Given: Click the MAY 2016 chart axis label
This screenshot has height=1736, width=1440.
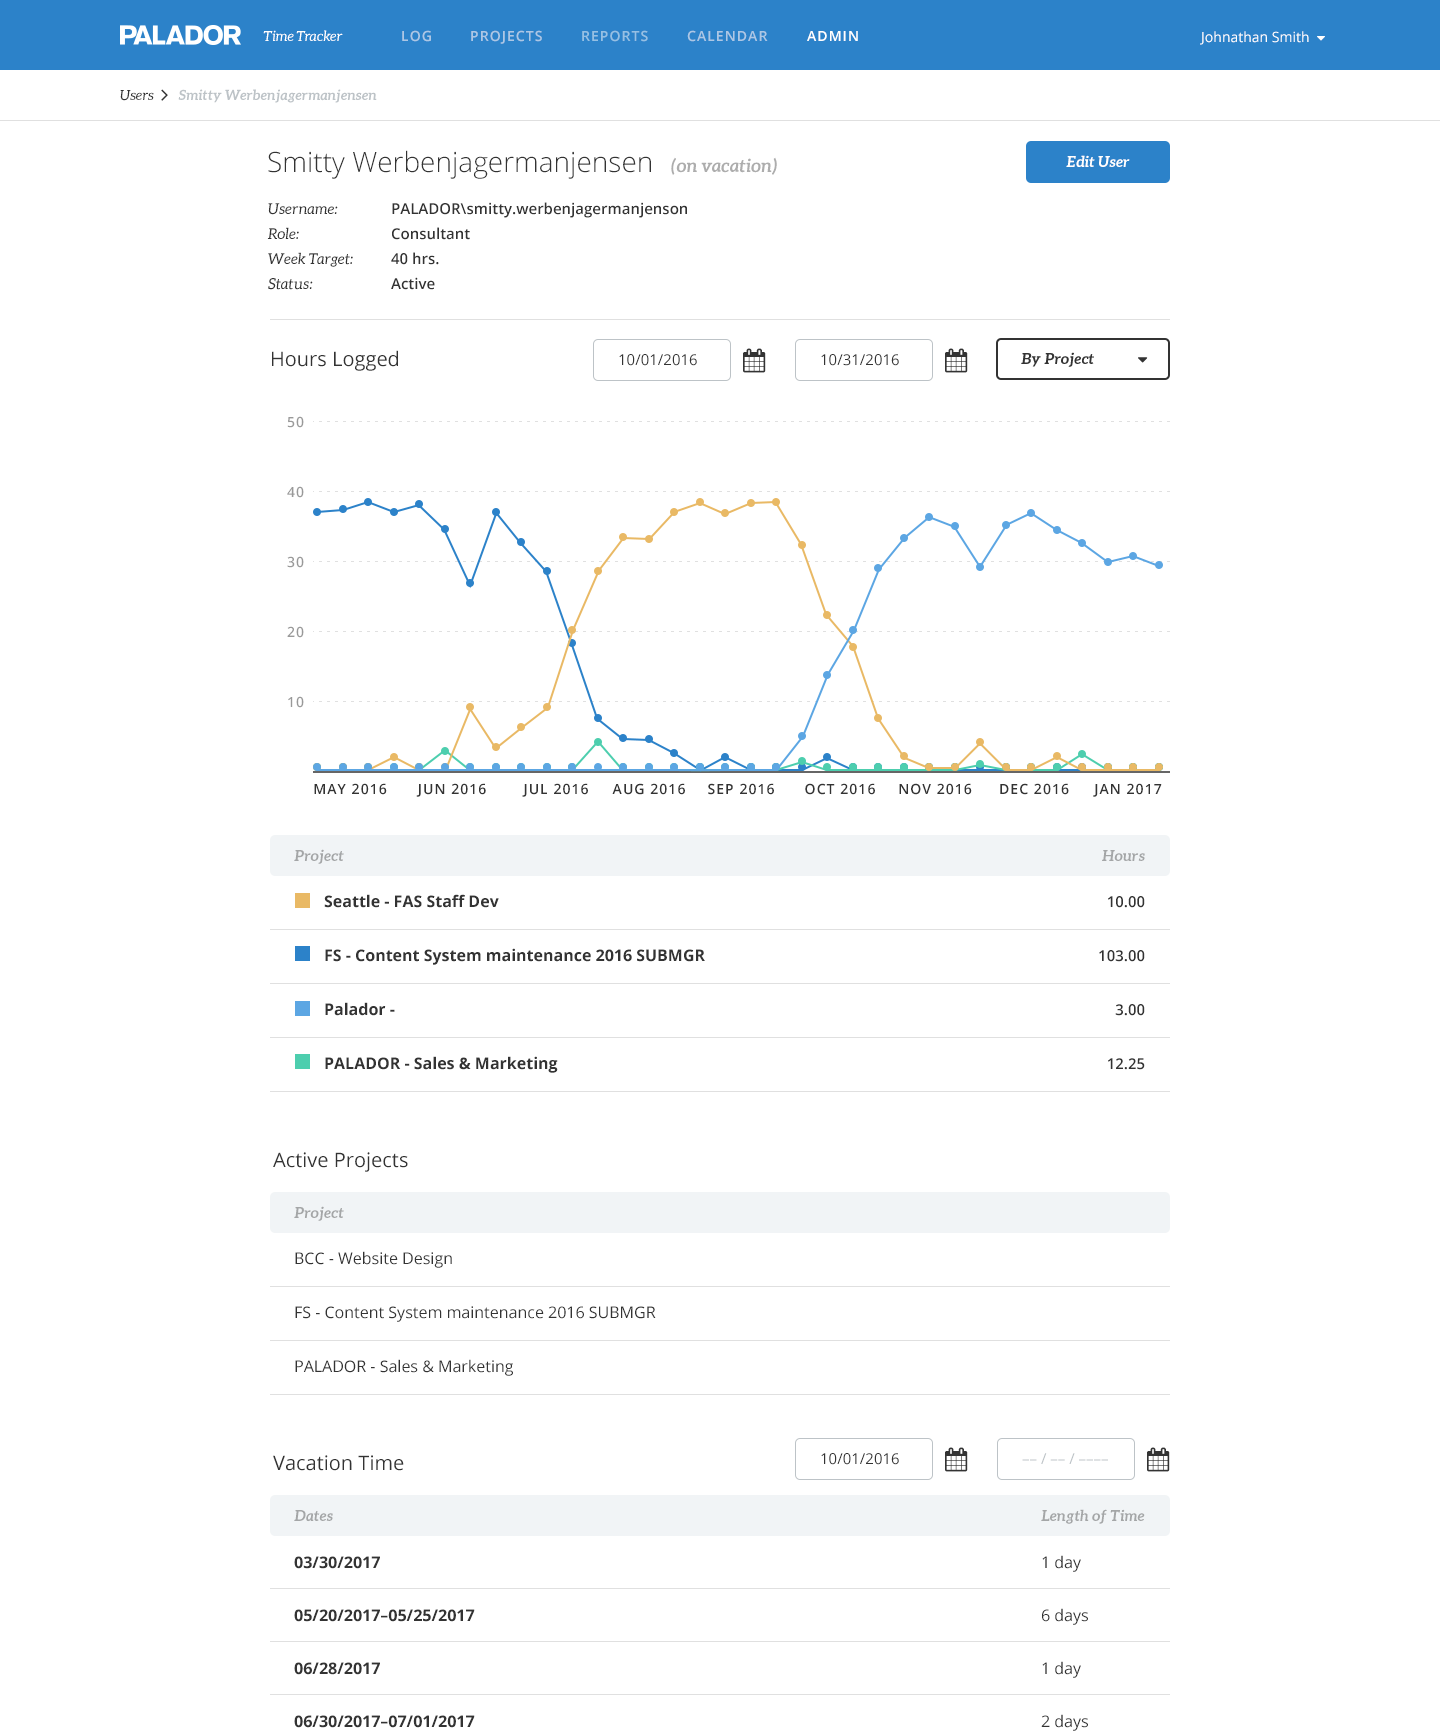Looking at the screenshot, I should pos(350,789).
